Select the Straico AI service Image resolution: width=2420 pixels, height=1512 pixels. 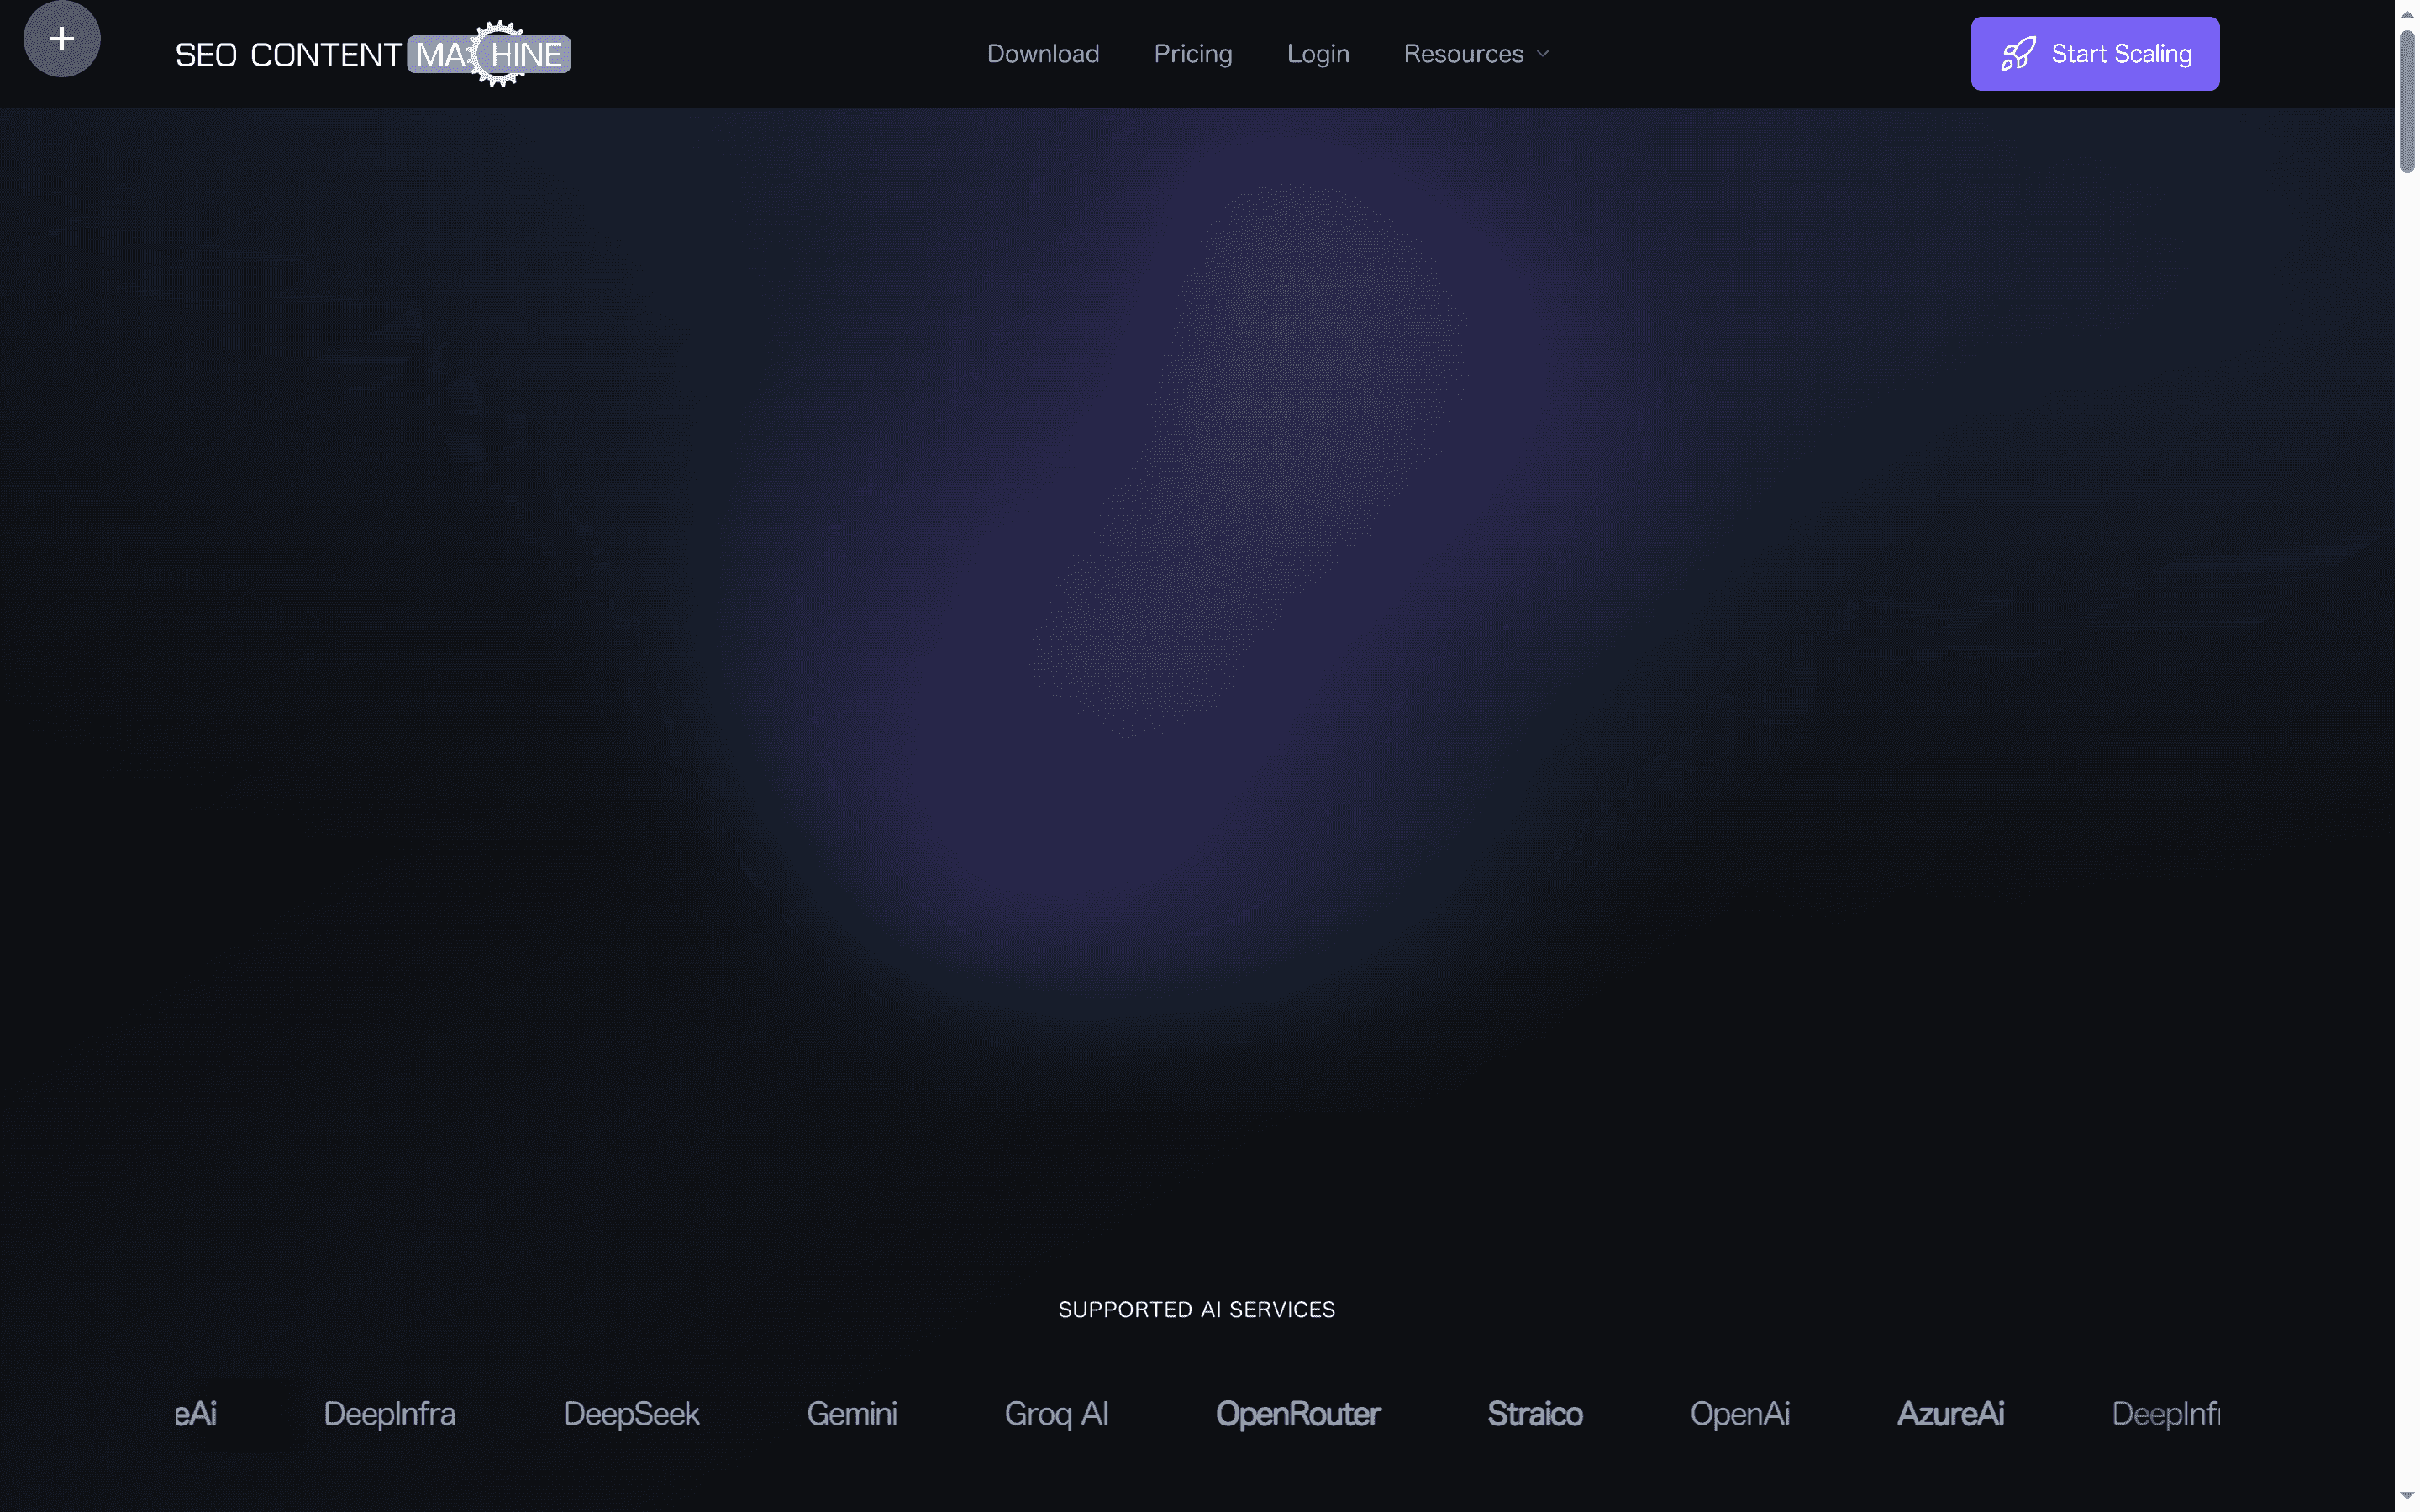pyautogui.click(x=1535, y=1414)
